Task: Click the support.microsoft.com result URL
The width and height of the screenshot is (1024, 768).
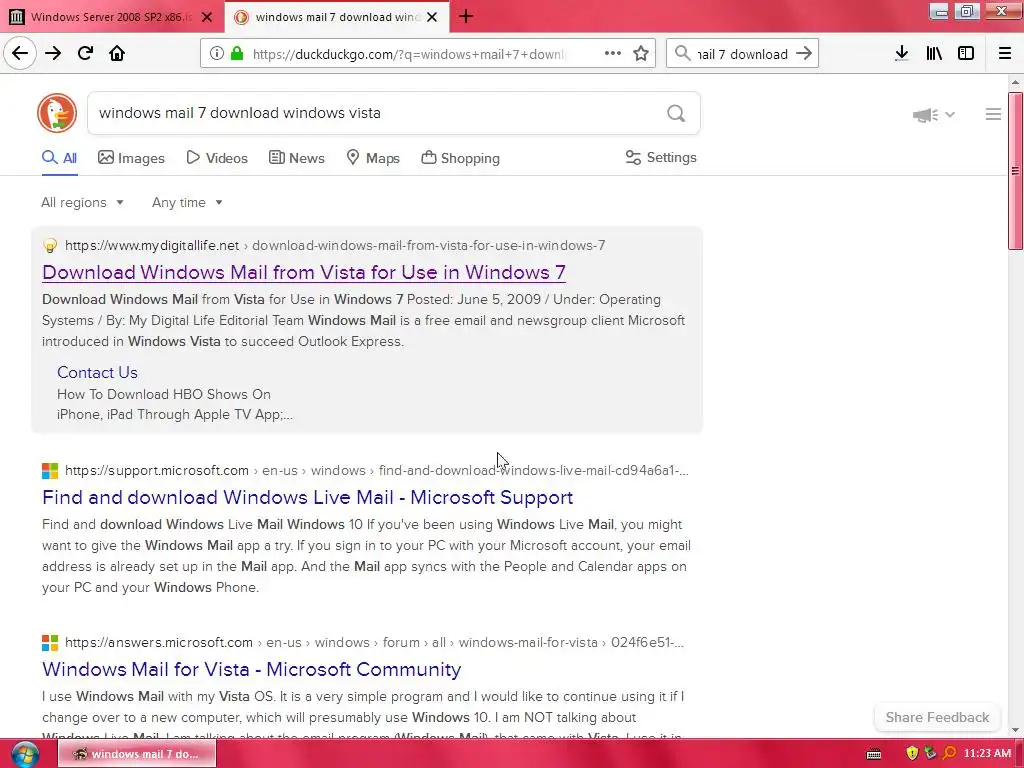Action: click(x=377, y=470)
